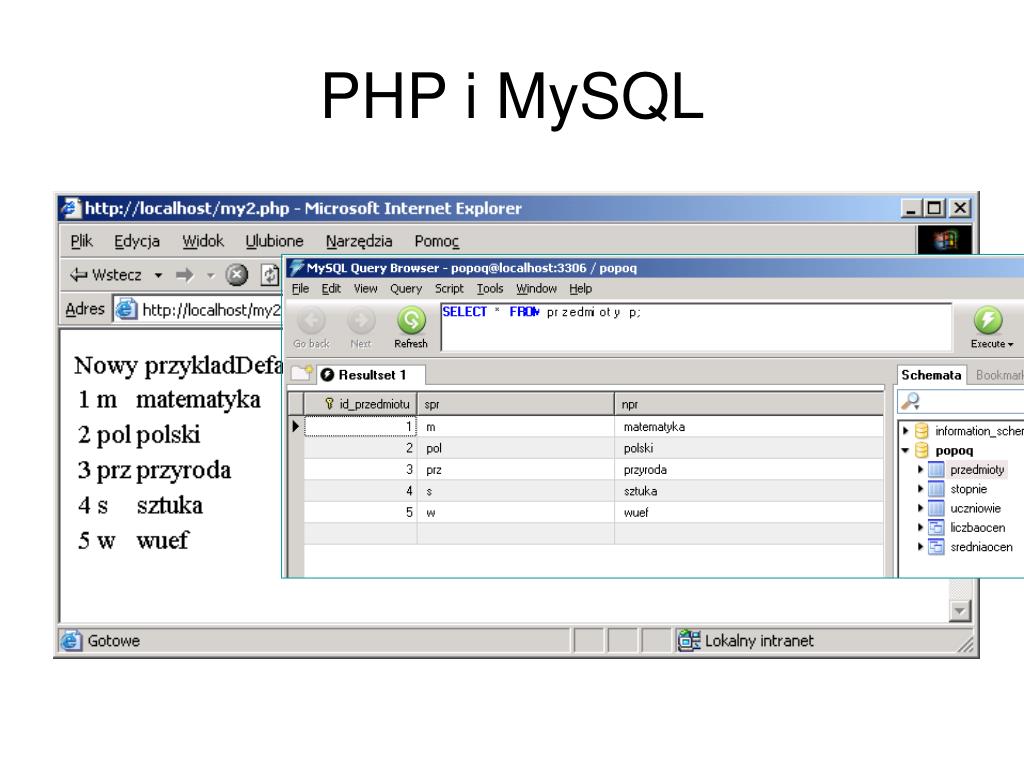Click the Lokalny intranet zone icon
The width and height of the screenshot is (1024, 768).
[x=689, y=640]
